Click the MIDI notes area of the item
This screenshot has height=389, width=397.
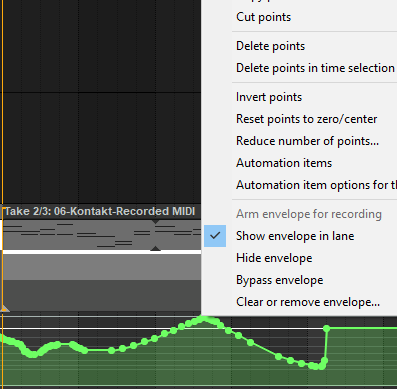pyautogui.click(x=102, y=235)
